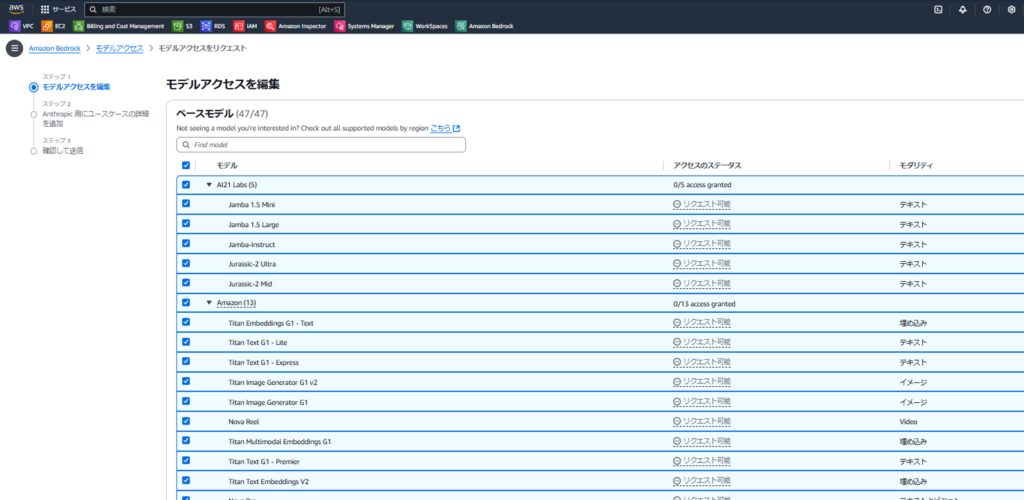
Task: Open the Amazon Bedrock breadcrumb link
Action: [x=55, y=48]
